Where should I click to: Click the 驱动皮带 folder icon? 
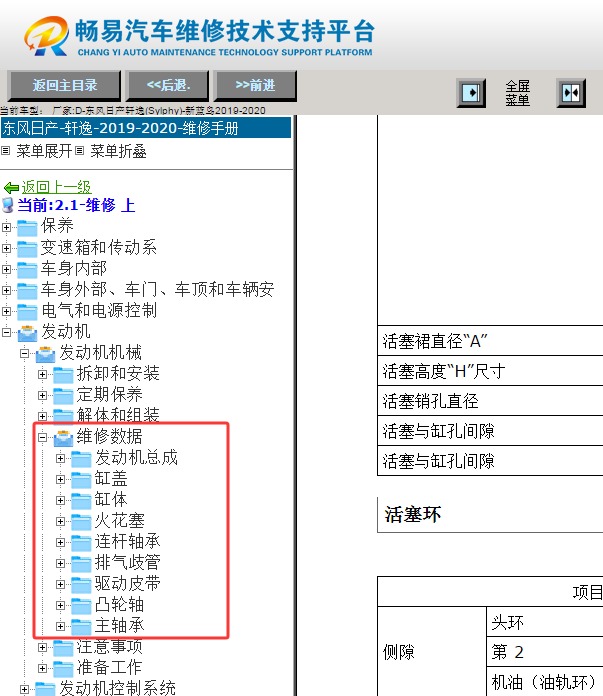(x=81, y=585)
